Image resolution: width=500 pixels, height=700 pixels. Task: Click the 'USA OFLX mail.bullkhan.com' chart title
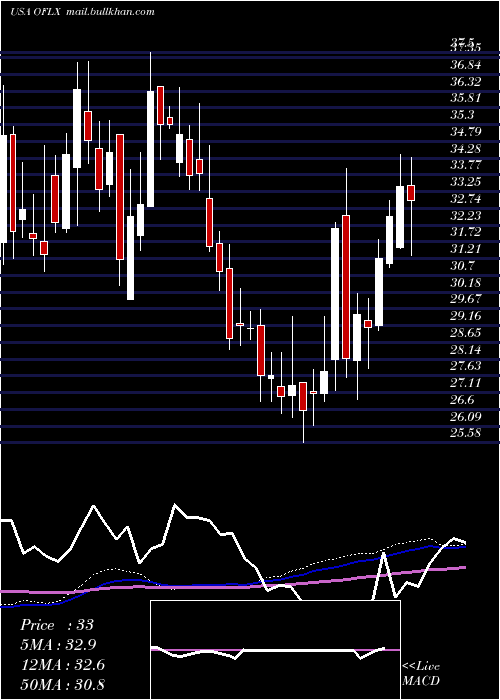(82, 12)
